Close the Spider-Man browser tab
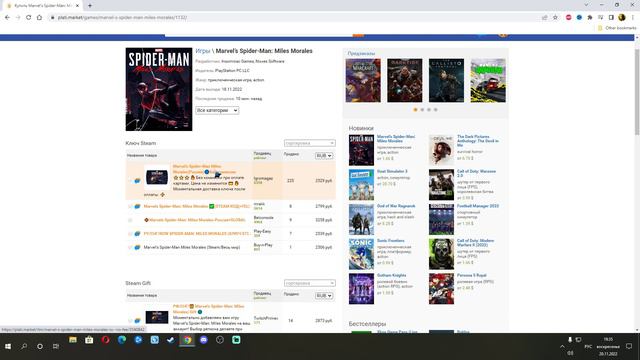 click(x=77, y=6)
